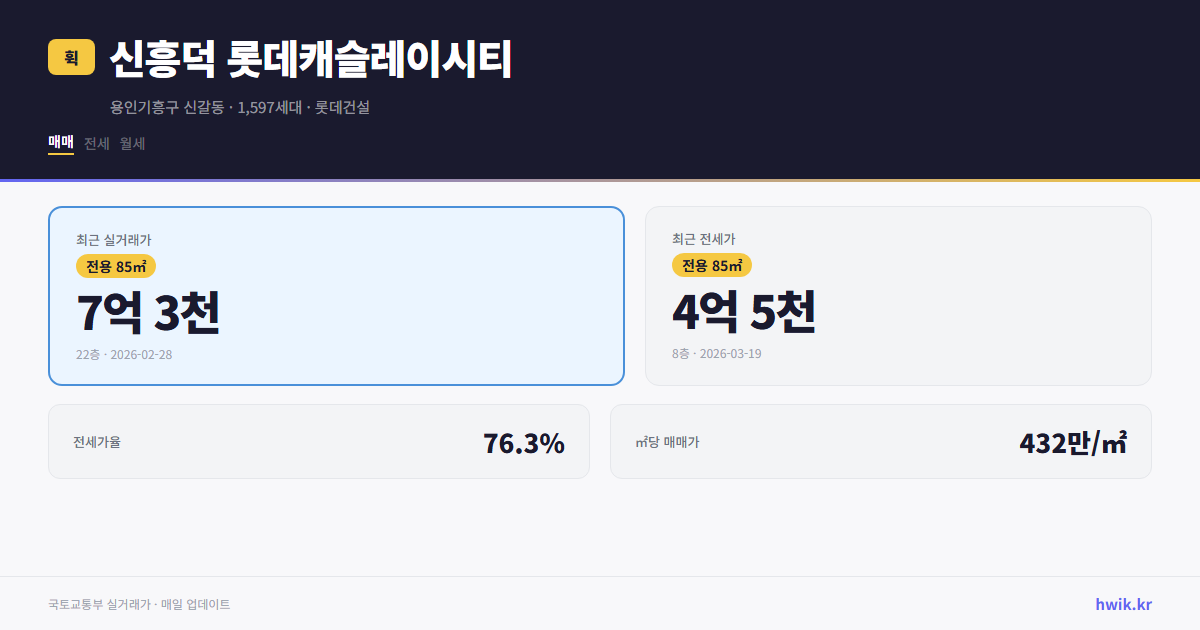The height and width of the screenshot is (630, 1200).
Task: Click the 432만/㎡ price per area value
Action: [x=1076, y=440]
